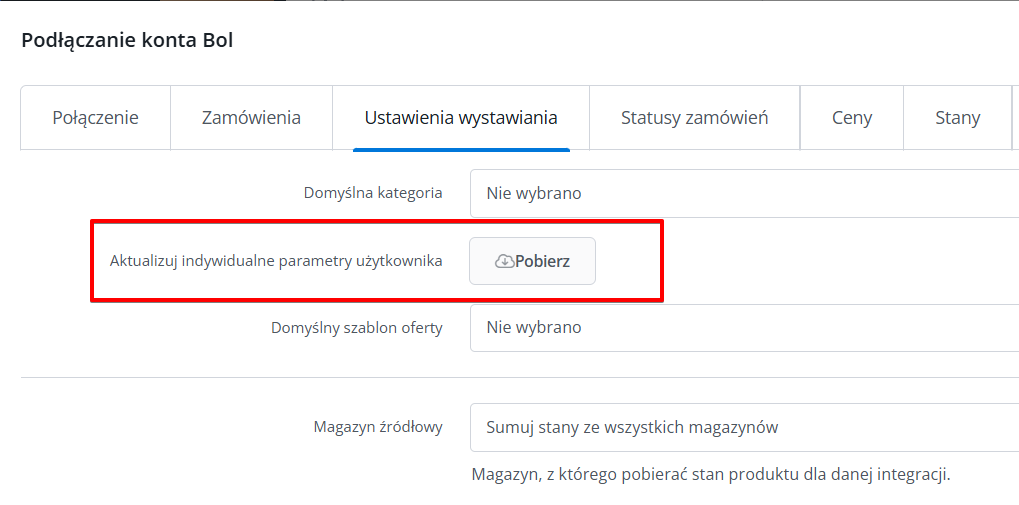Click the Magazyn źródłowy field label
The image size is (1019, 505).
(378, 427)
